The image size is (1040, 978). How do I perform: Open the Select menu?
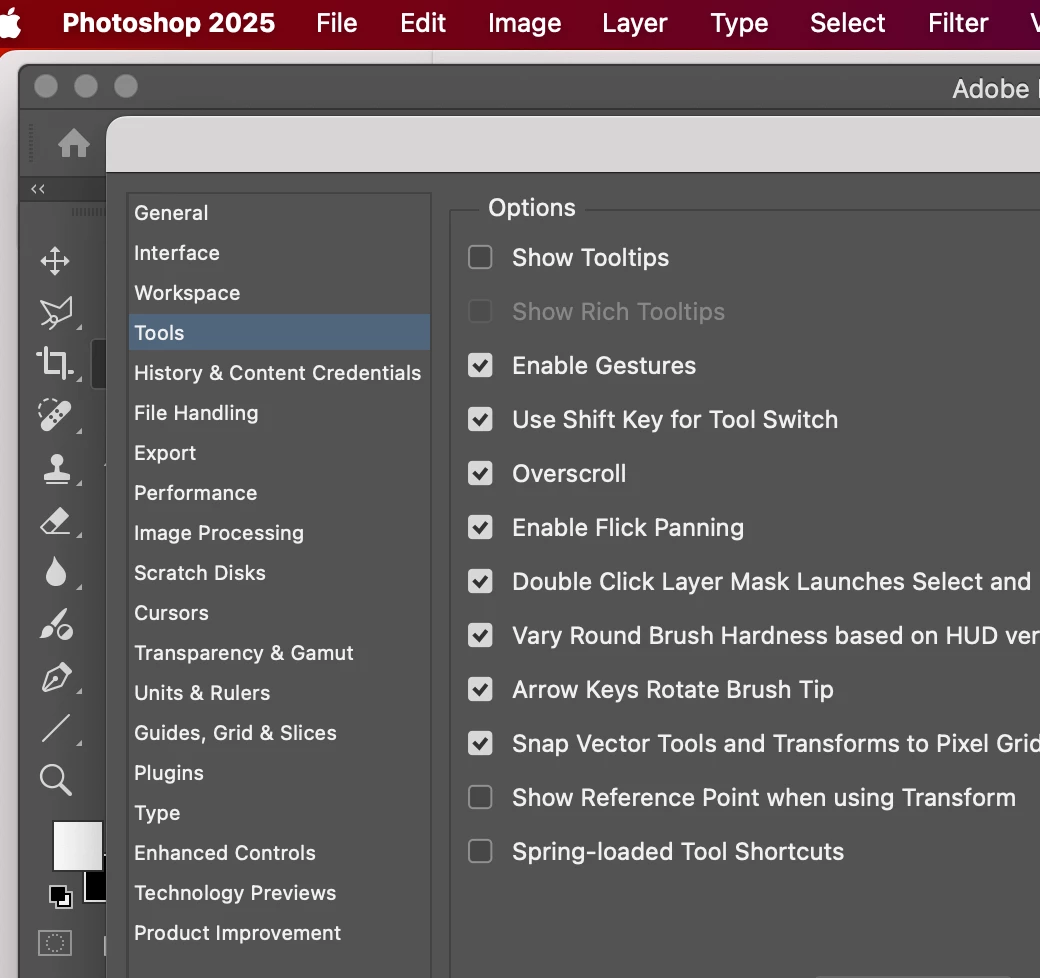pyautogui.click(x=848, y=23)
